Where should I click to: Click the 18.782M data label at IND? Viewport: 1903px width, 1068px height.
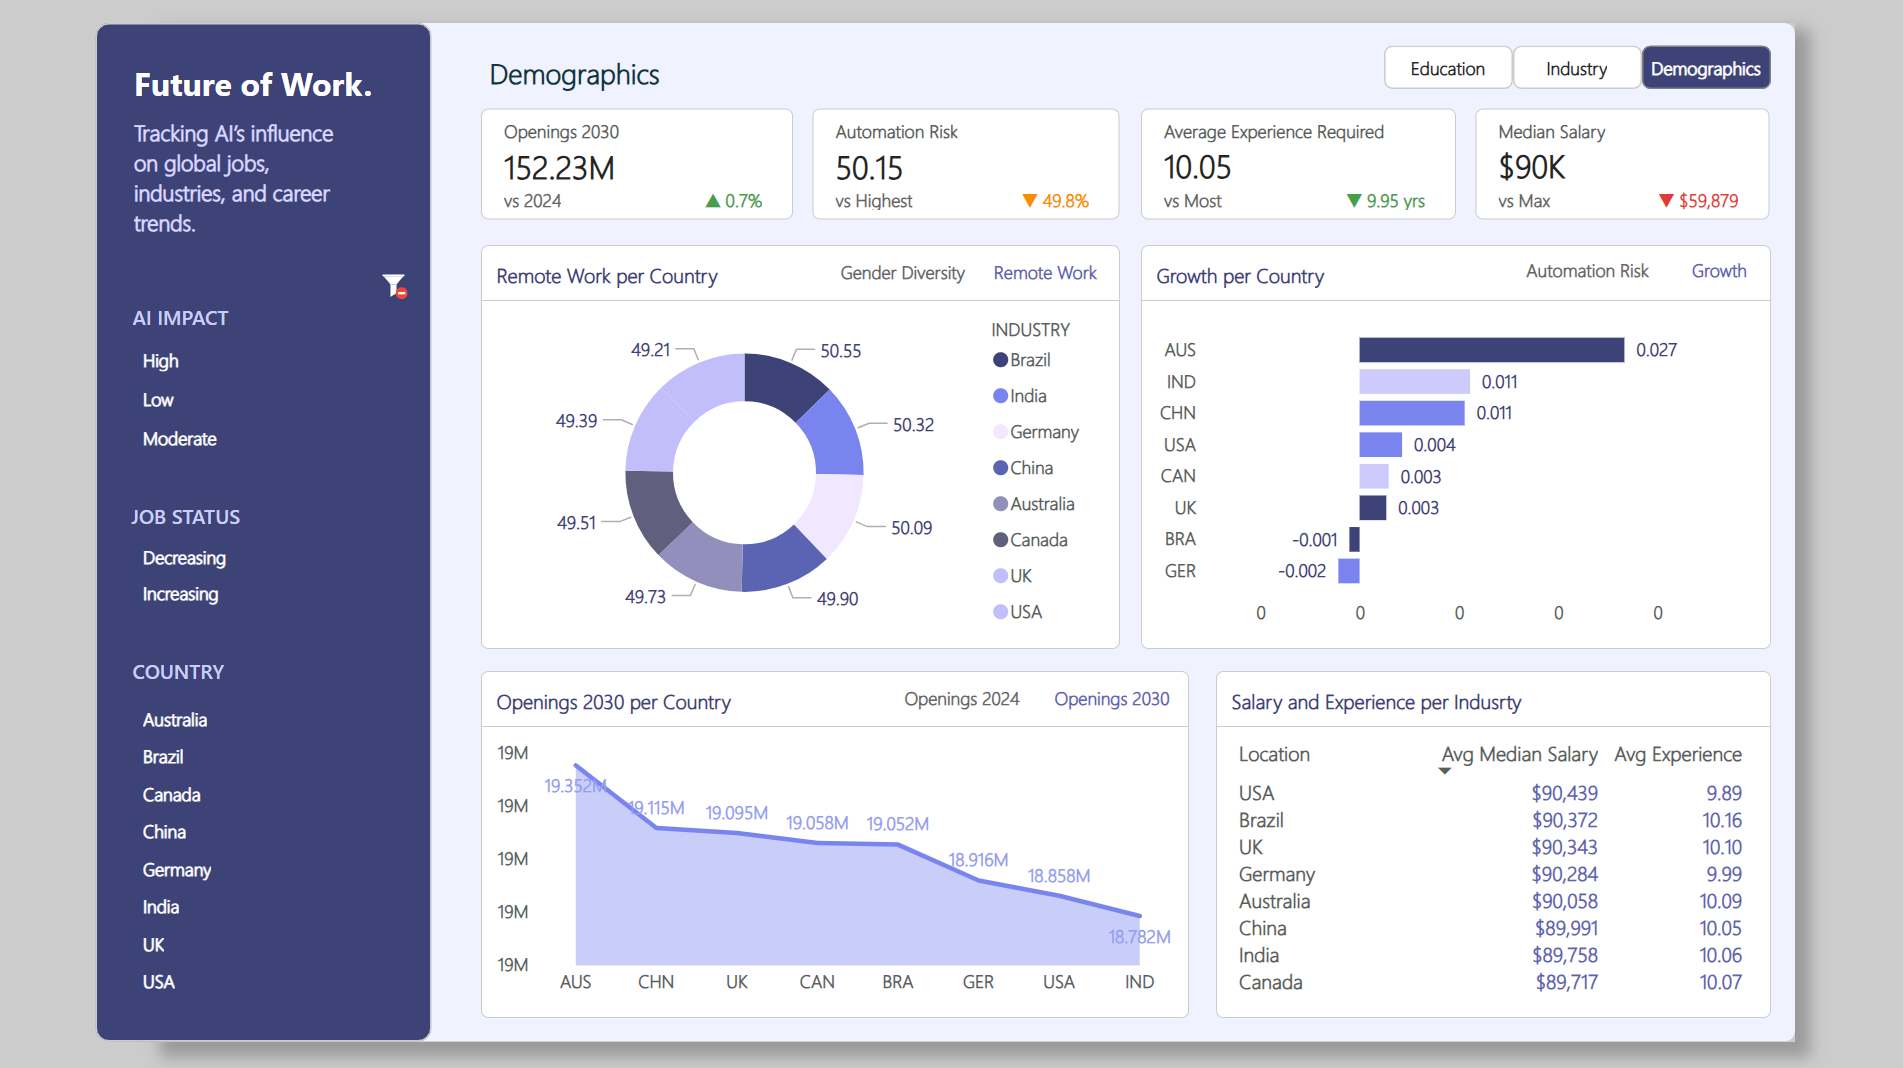point(1139,937)
